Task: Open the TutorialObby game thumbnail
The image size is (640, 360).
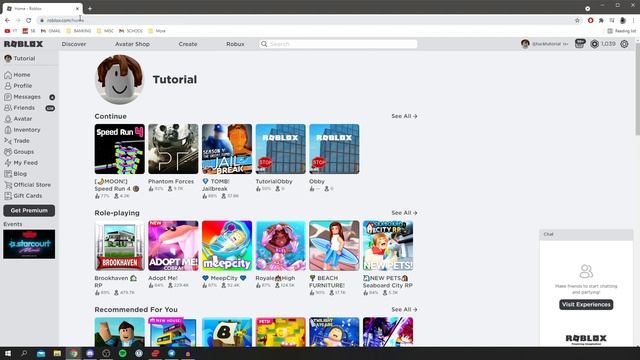Action: [x=280, y=149]
